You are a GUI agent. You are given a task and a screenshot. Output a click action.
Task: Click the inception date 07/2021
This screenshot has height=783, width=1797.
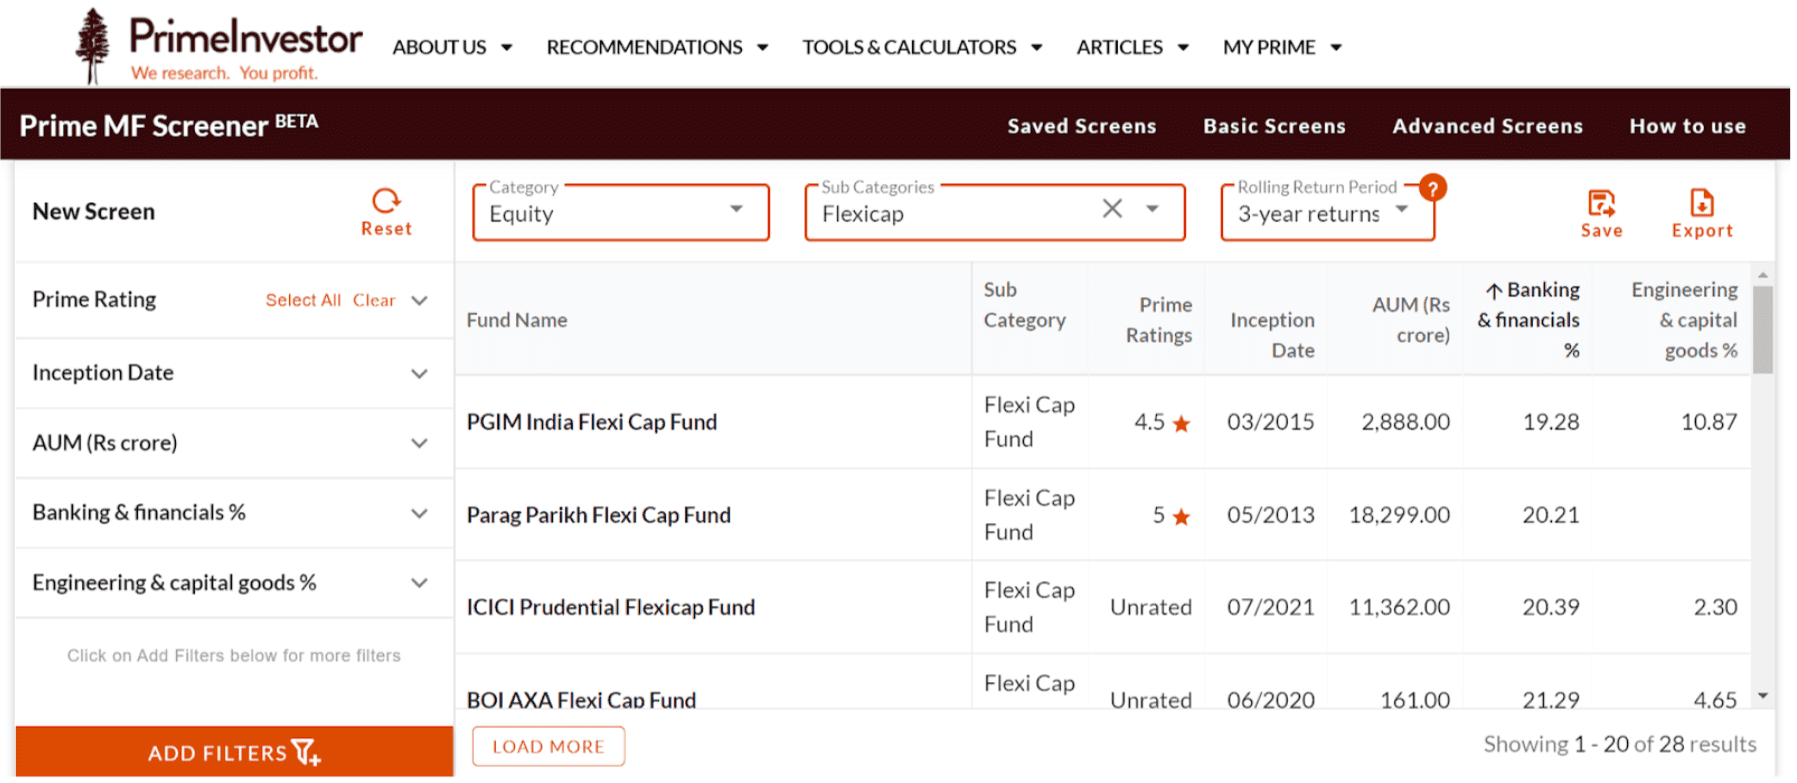(x=1271, y=608)
